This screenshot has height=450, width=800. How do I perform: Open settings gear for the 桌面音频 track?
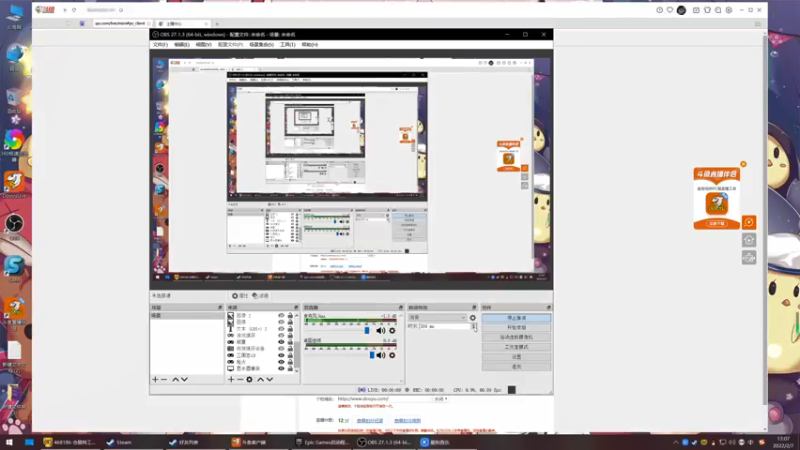click(x=392, y=355)
